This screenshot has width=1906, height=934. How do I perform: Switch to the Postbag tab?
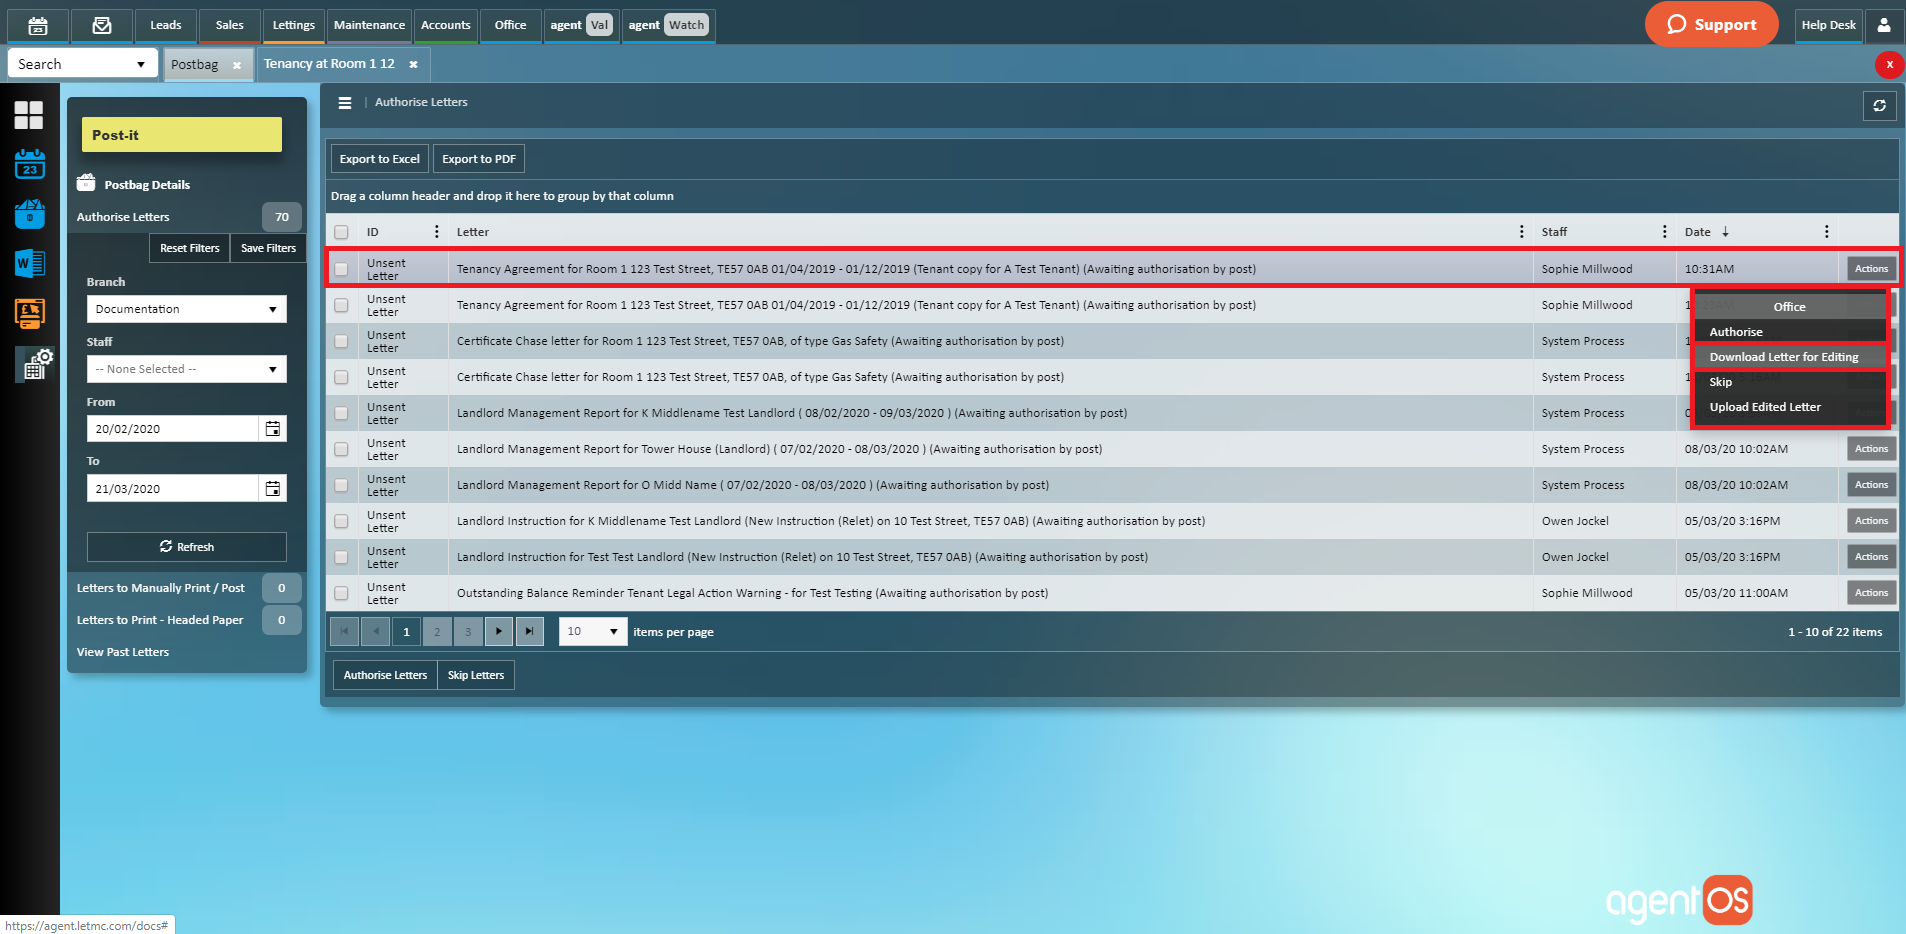195,64
